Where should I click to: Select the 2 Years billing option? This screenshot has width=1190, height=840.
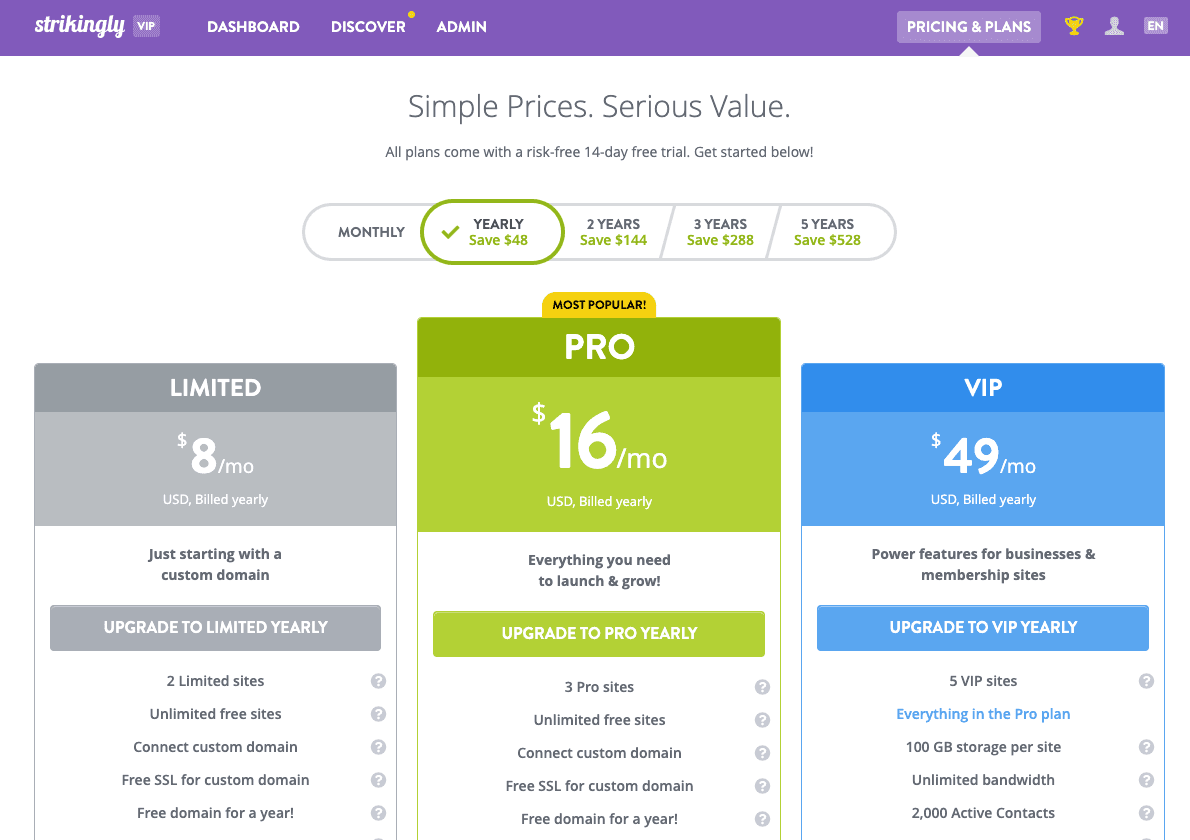(x=613, y=232)
